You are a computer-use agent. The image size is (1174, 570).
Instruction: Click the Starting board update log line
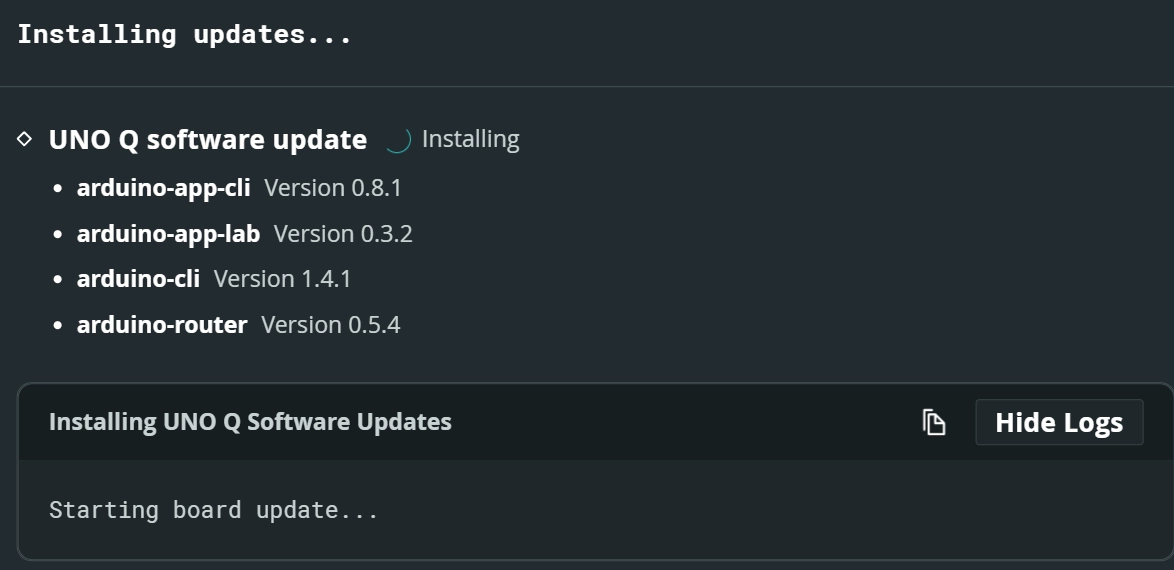(x=214, y=509)
